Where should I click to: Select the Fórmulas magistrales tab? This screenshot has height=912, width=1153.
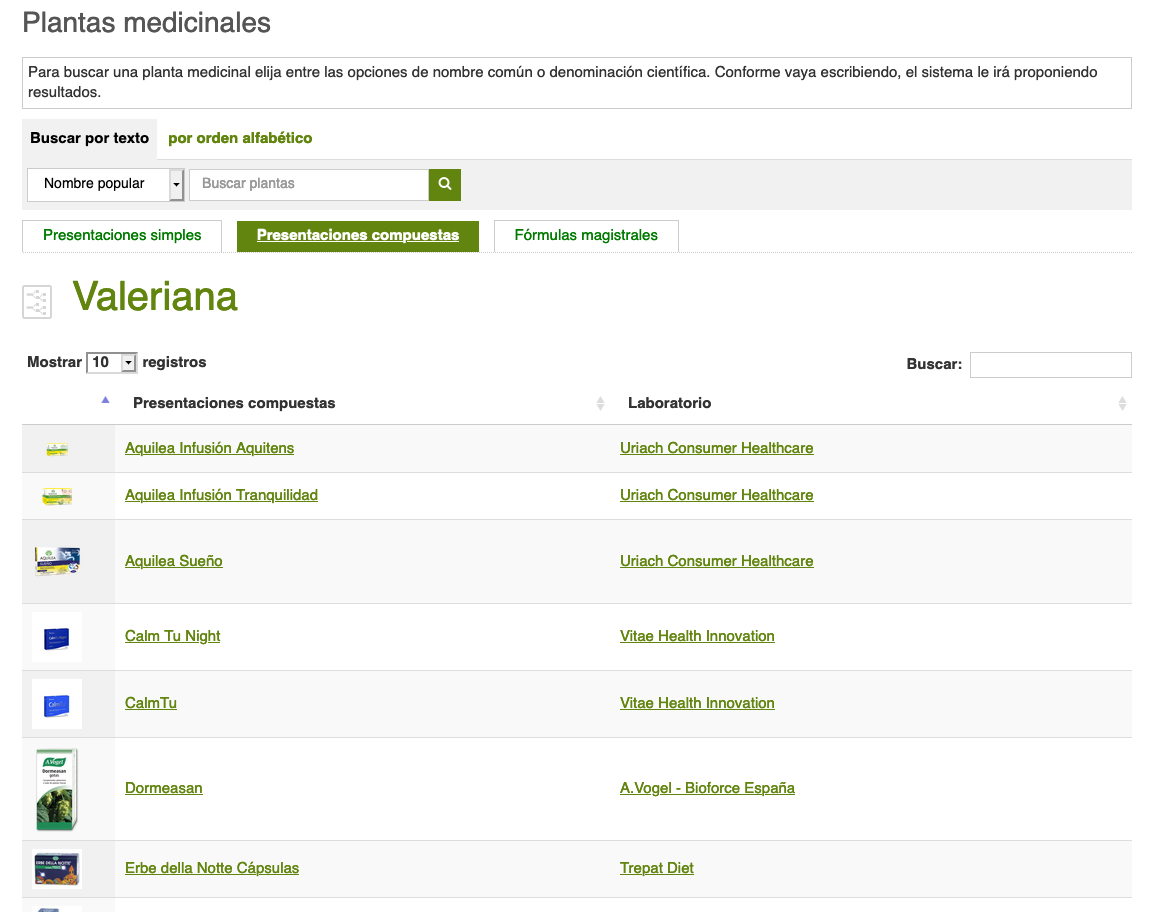pos(586,235)
